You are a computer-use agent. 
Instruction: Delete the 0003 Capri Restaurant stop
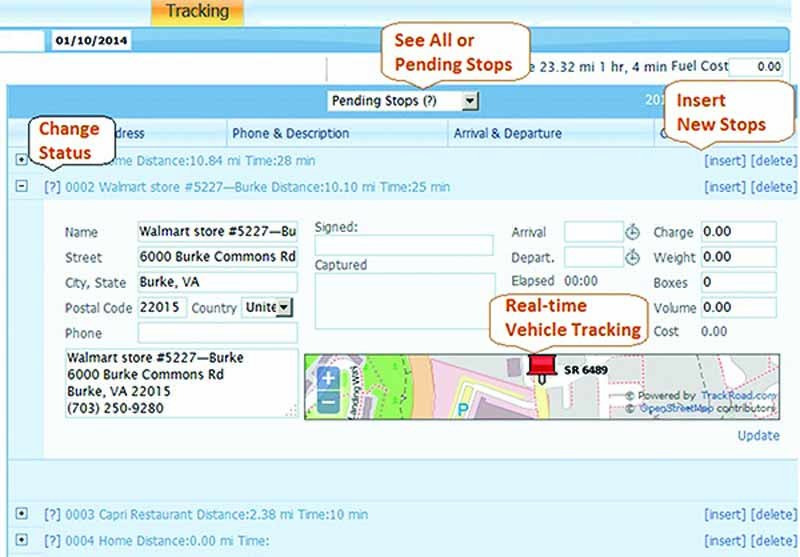click(773, 515)
